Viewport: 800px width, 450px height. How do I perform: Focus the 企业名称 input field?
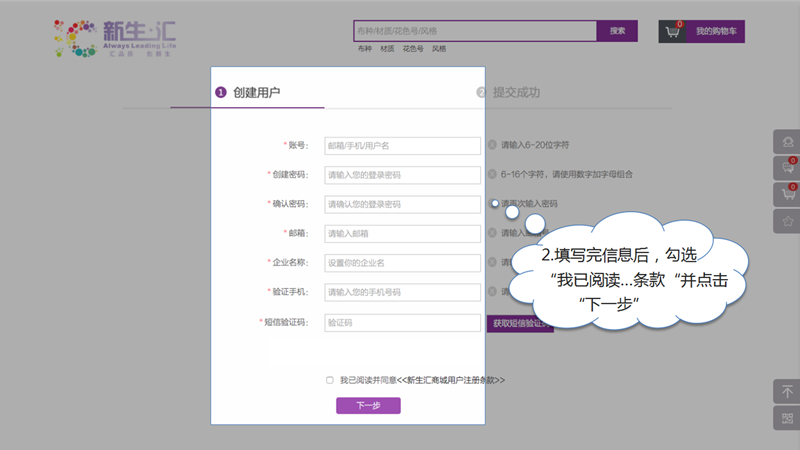point(402,263)
